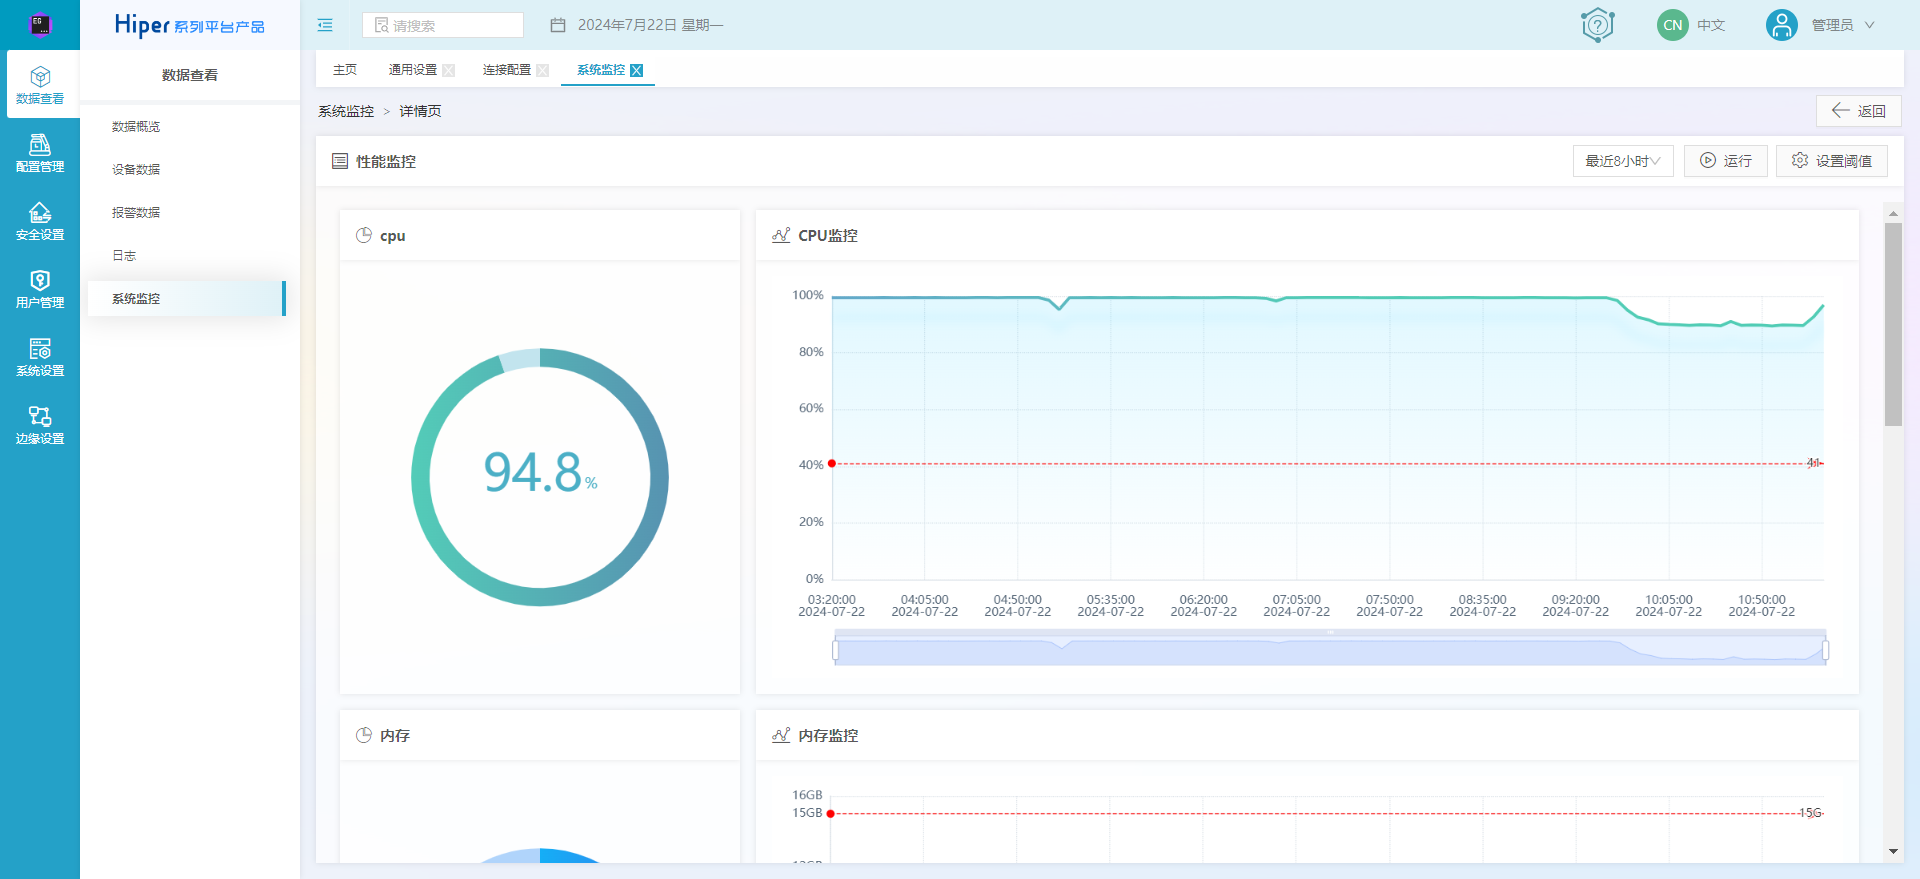Click the 内存监控 chart line icon
Image resolution: width=1920 pixels, height=879 pixels.
pos(781,735)
